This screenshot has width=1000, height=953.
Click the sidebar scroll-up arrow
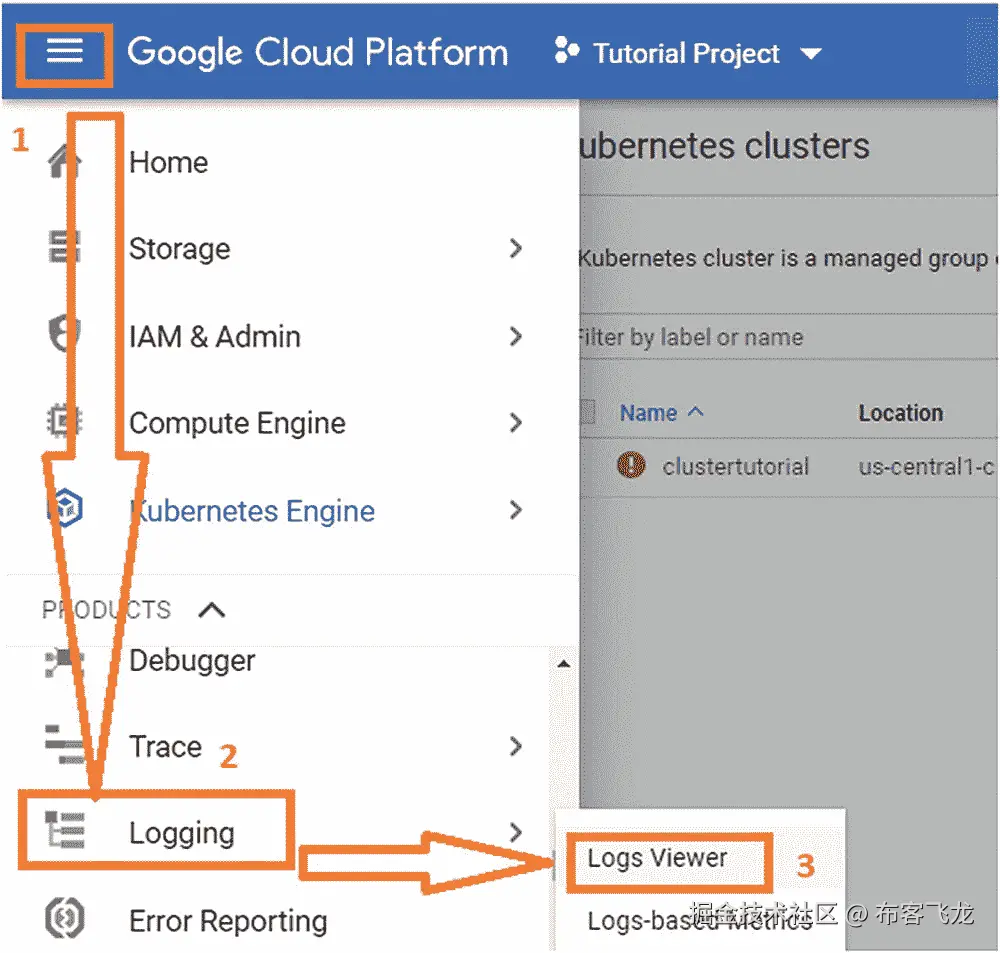(x=563, y=664)
